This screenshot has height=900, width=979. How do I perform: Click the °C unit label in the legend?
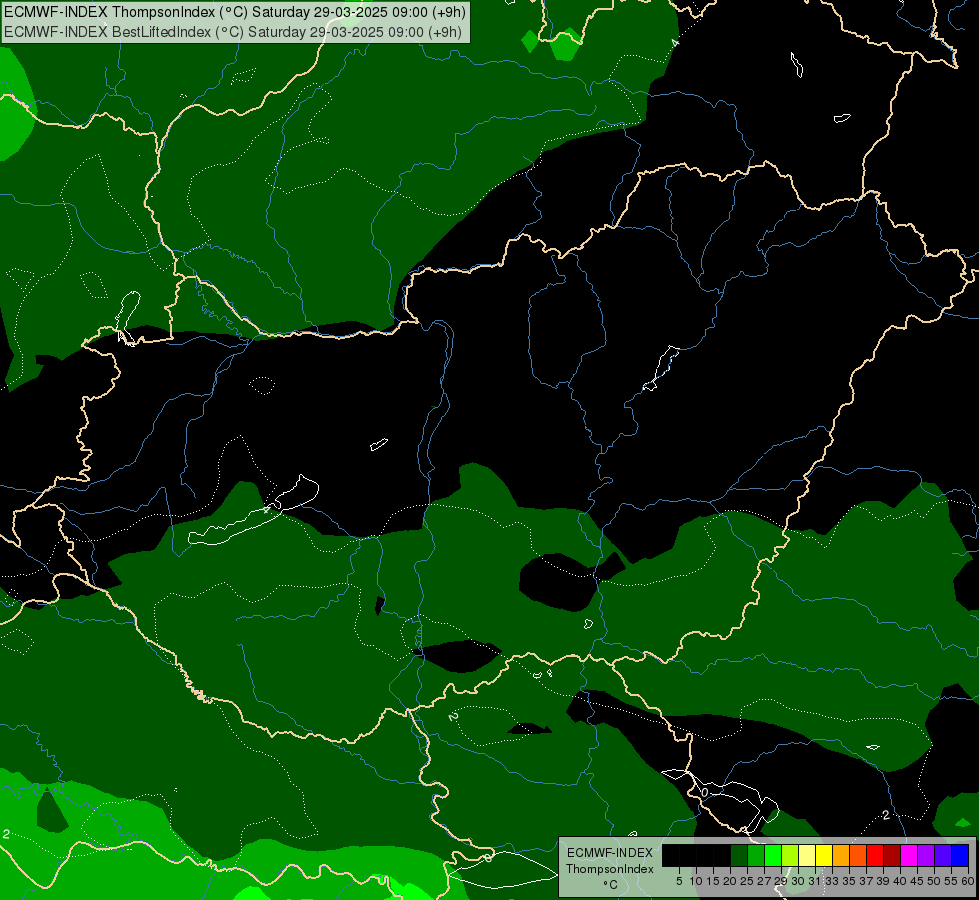pos(611,884)
